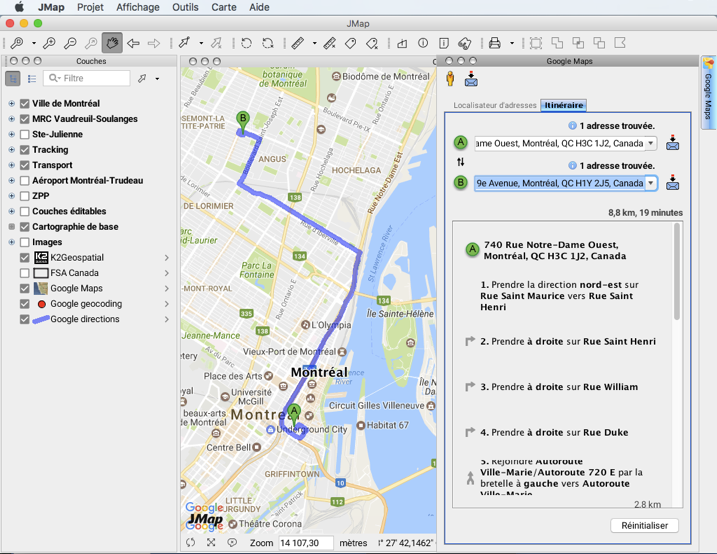Rotate map counterclockwise tool
This screenshot has height=554, width=717.
pyautogui.click(x=246, y=43)
